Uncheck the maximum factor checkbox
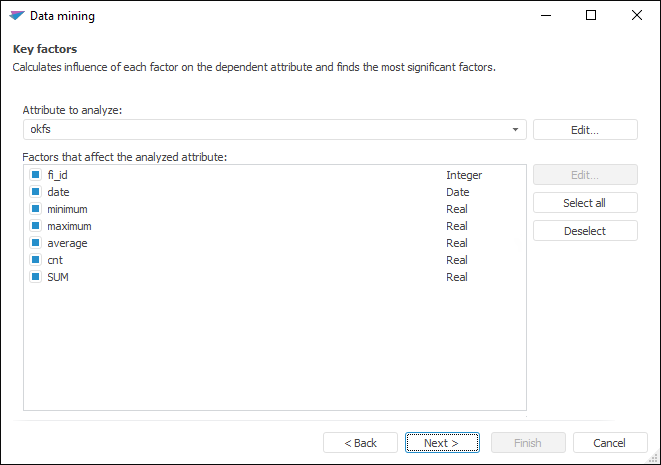Screen dimensions: 661x465 tap(35, 226)
